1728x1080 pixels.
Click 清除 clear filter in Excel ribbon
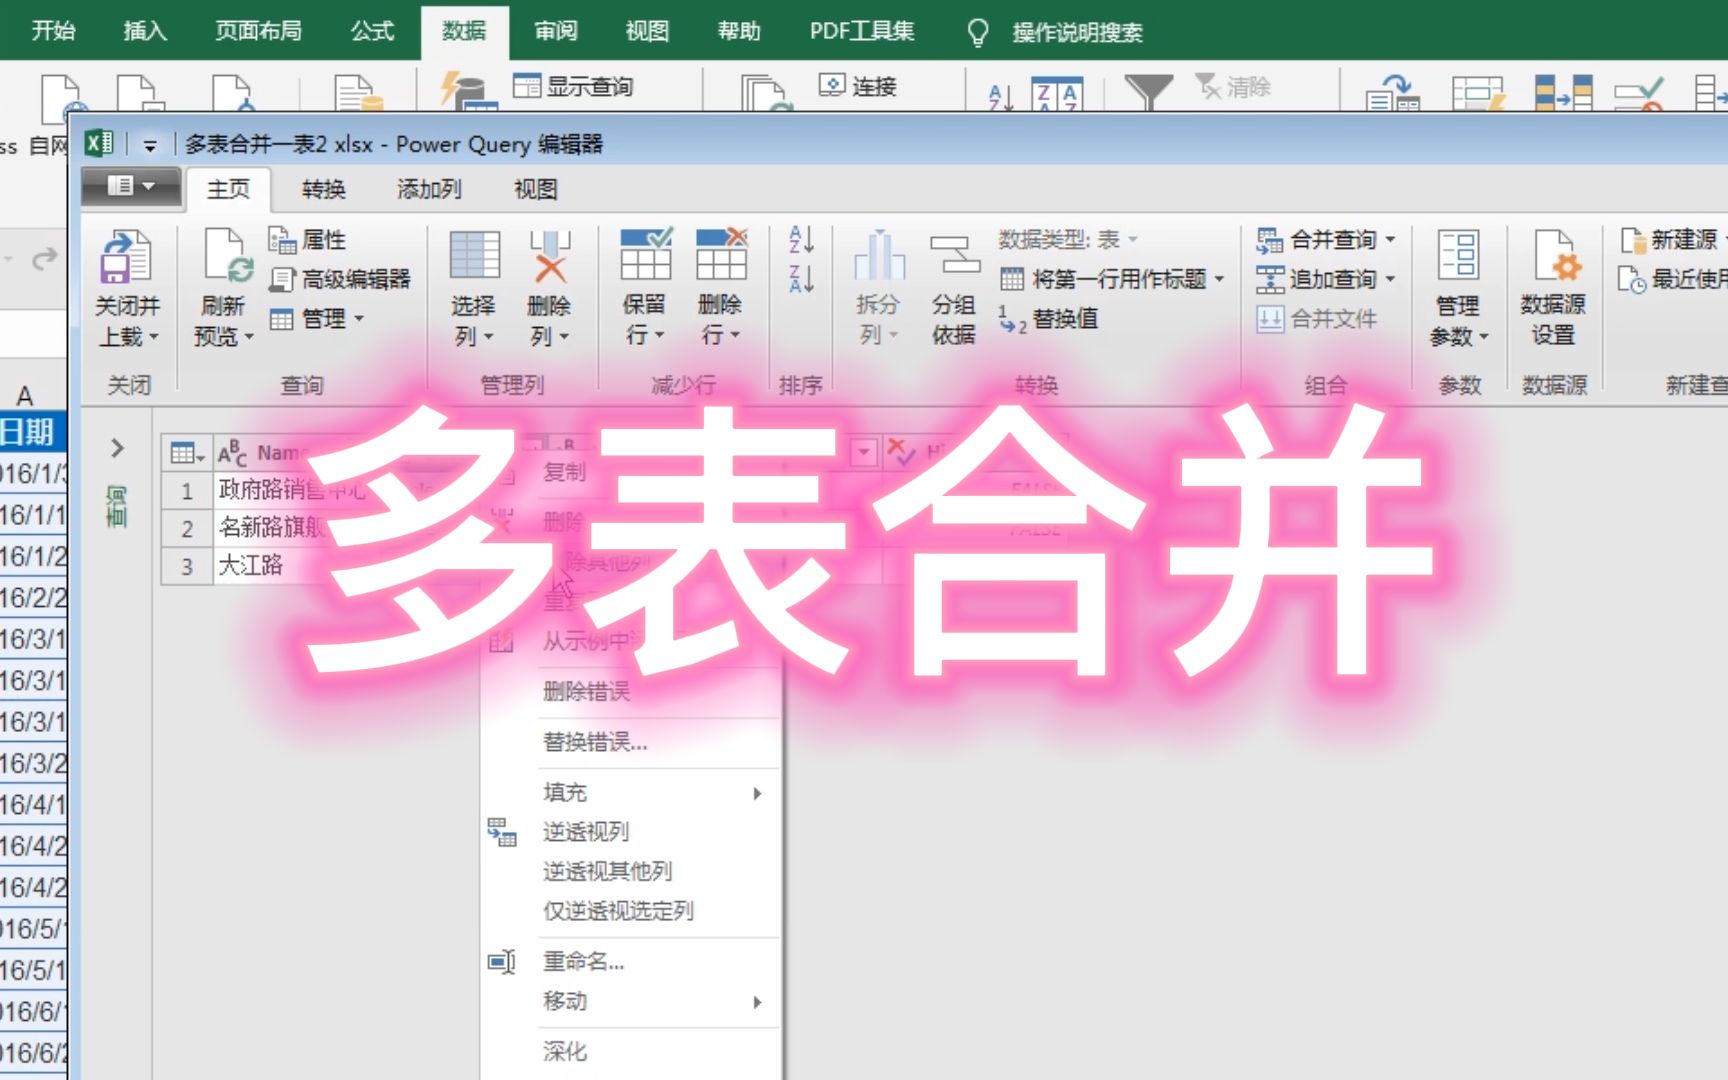click(x=1232, y=87)
